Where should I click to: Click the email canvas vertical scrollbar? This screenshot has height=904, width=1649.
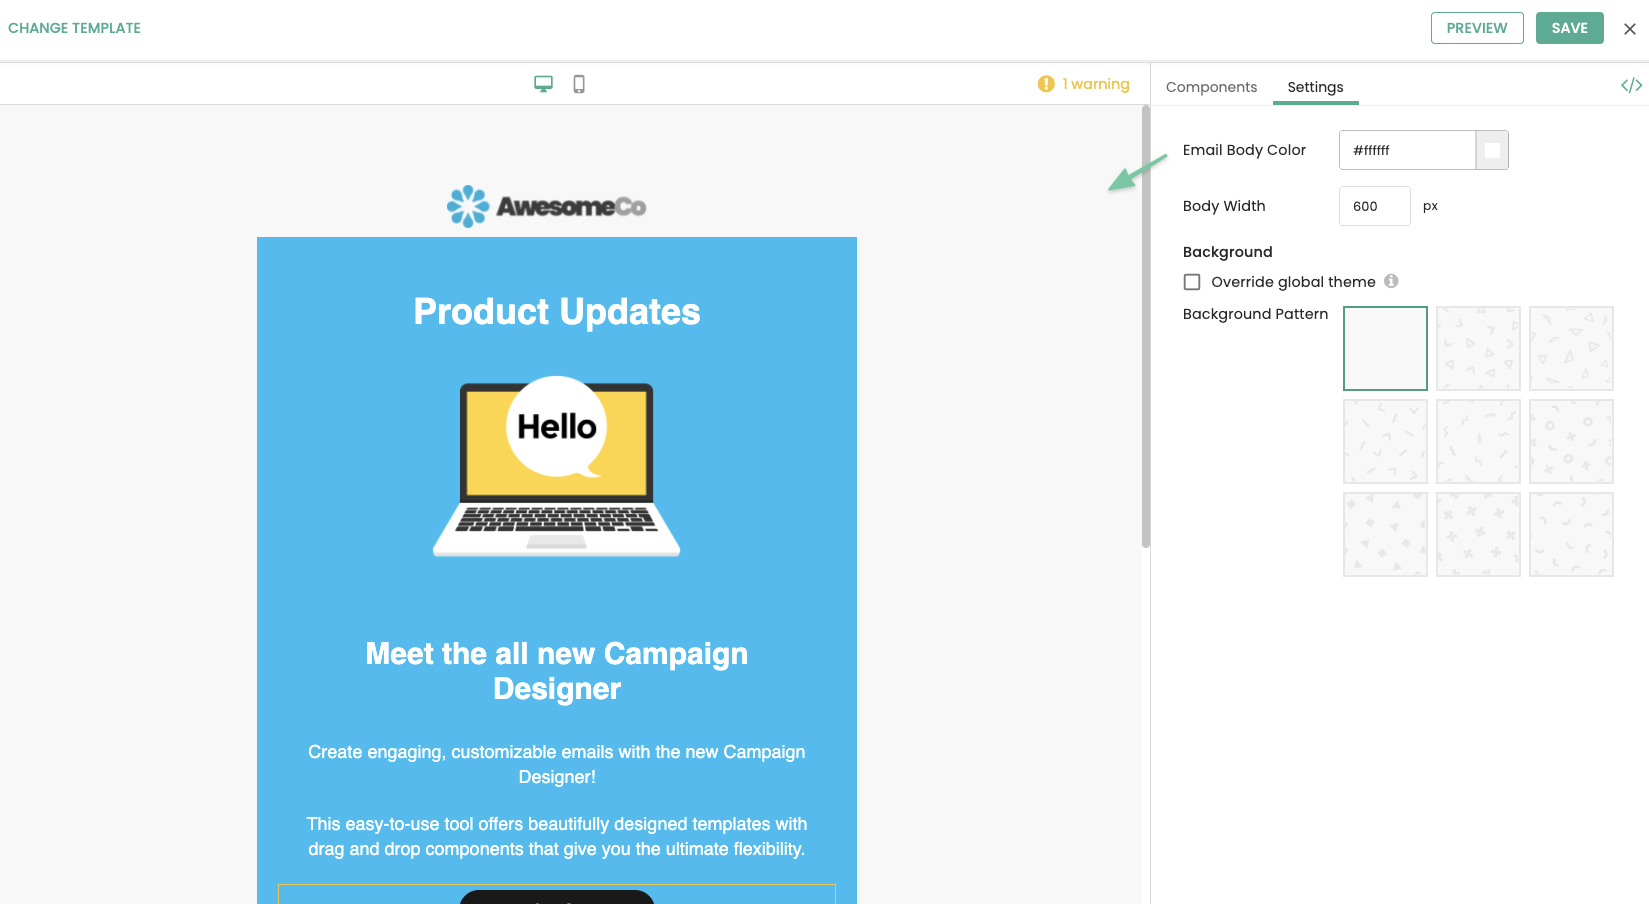pyautogui.click(x=1146, y=327)
